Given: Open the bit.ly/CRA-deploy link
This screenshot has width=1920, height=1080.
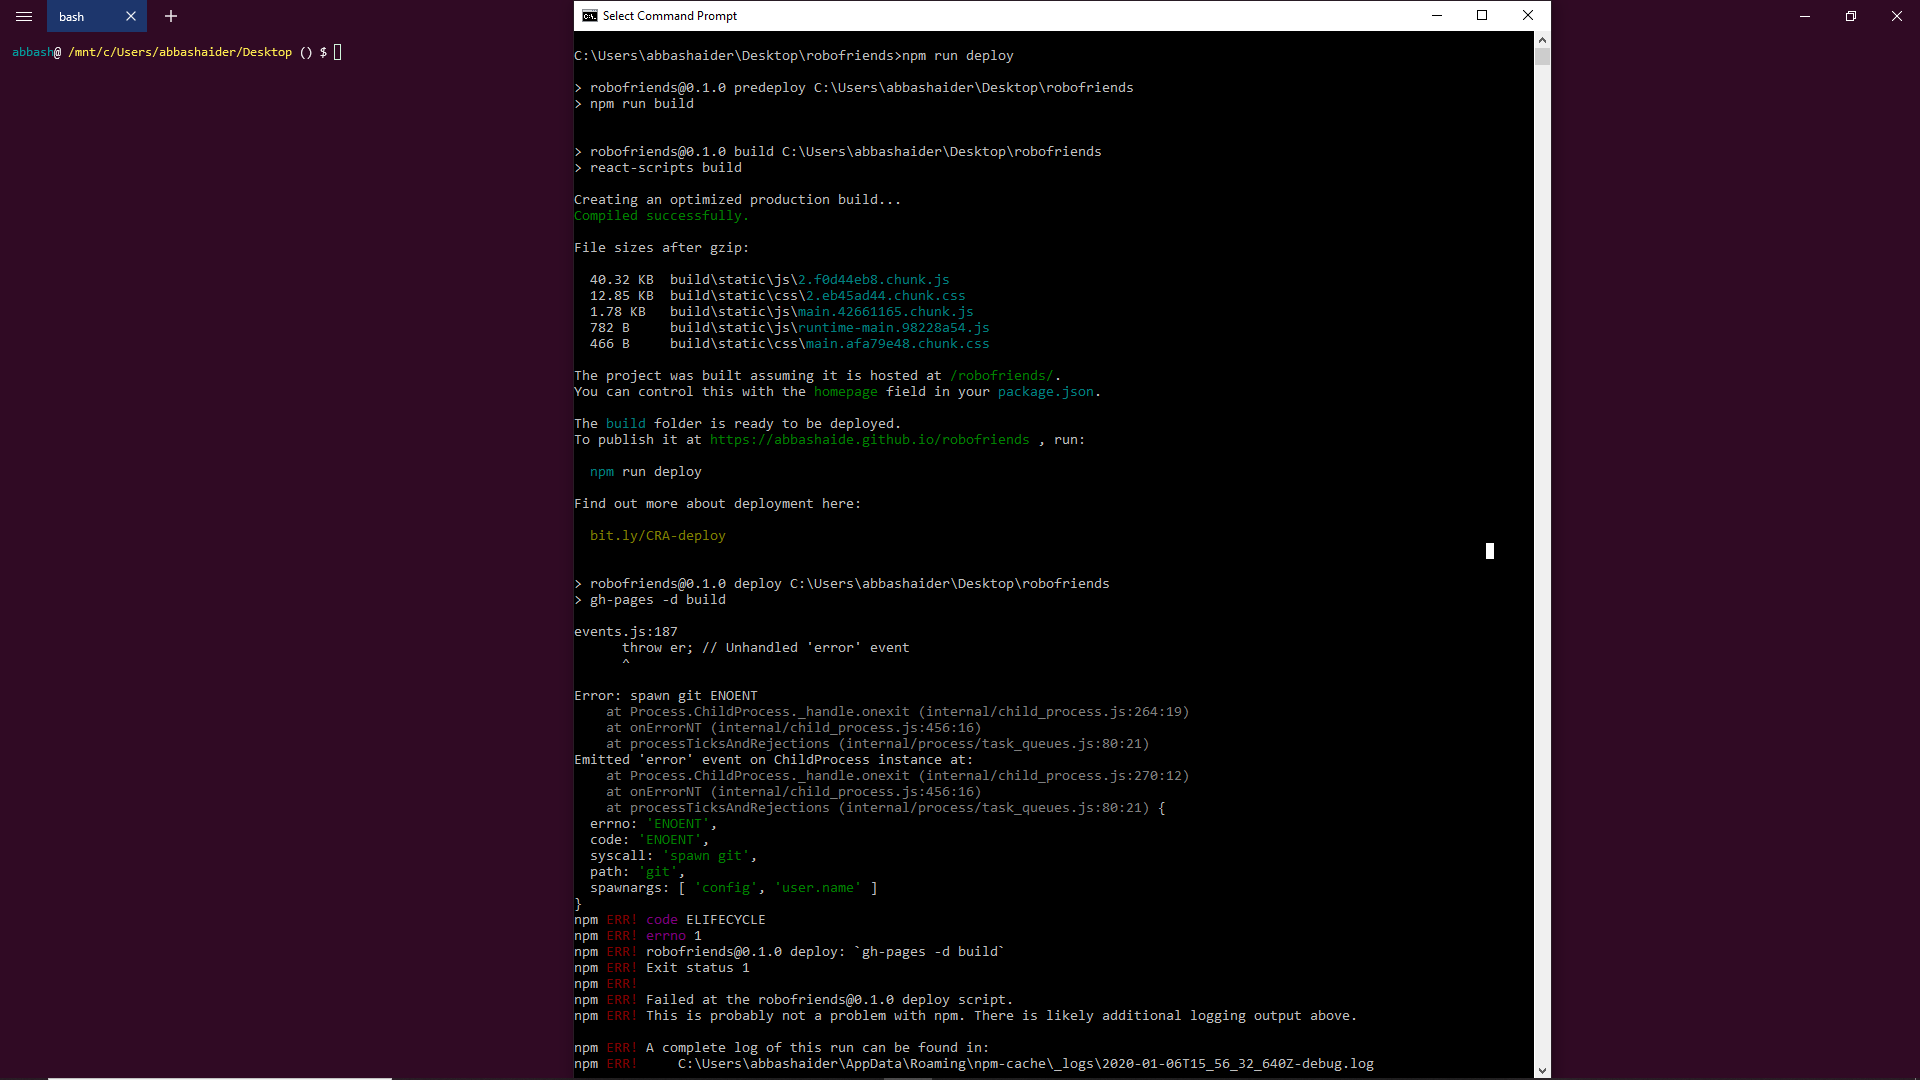Looking at the screenshot, I should (x=657, y=535).
